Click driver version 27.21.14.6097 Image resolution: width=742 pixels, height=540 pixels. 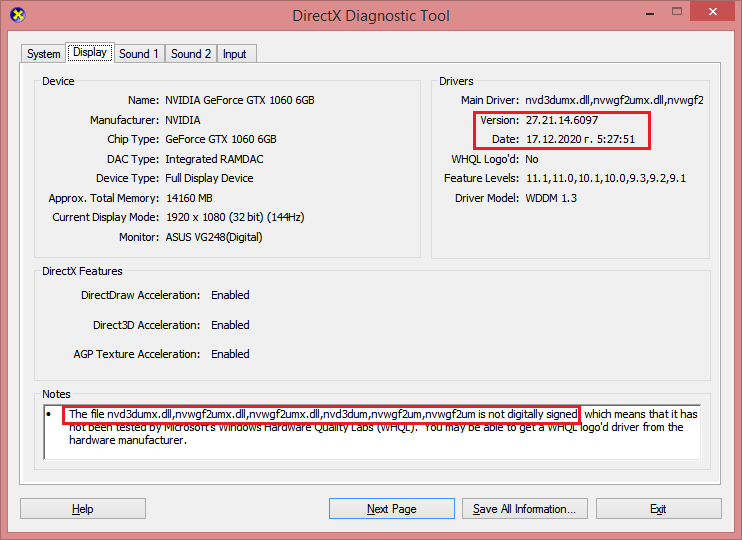562,120
